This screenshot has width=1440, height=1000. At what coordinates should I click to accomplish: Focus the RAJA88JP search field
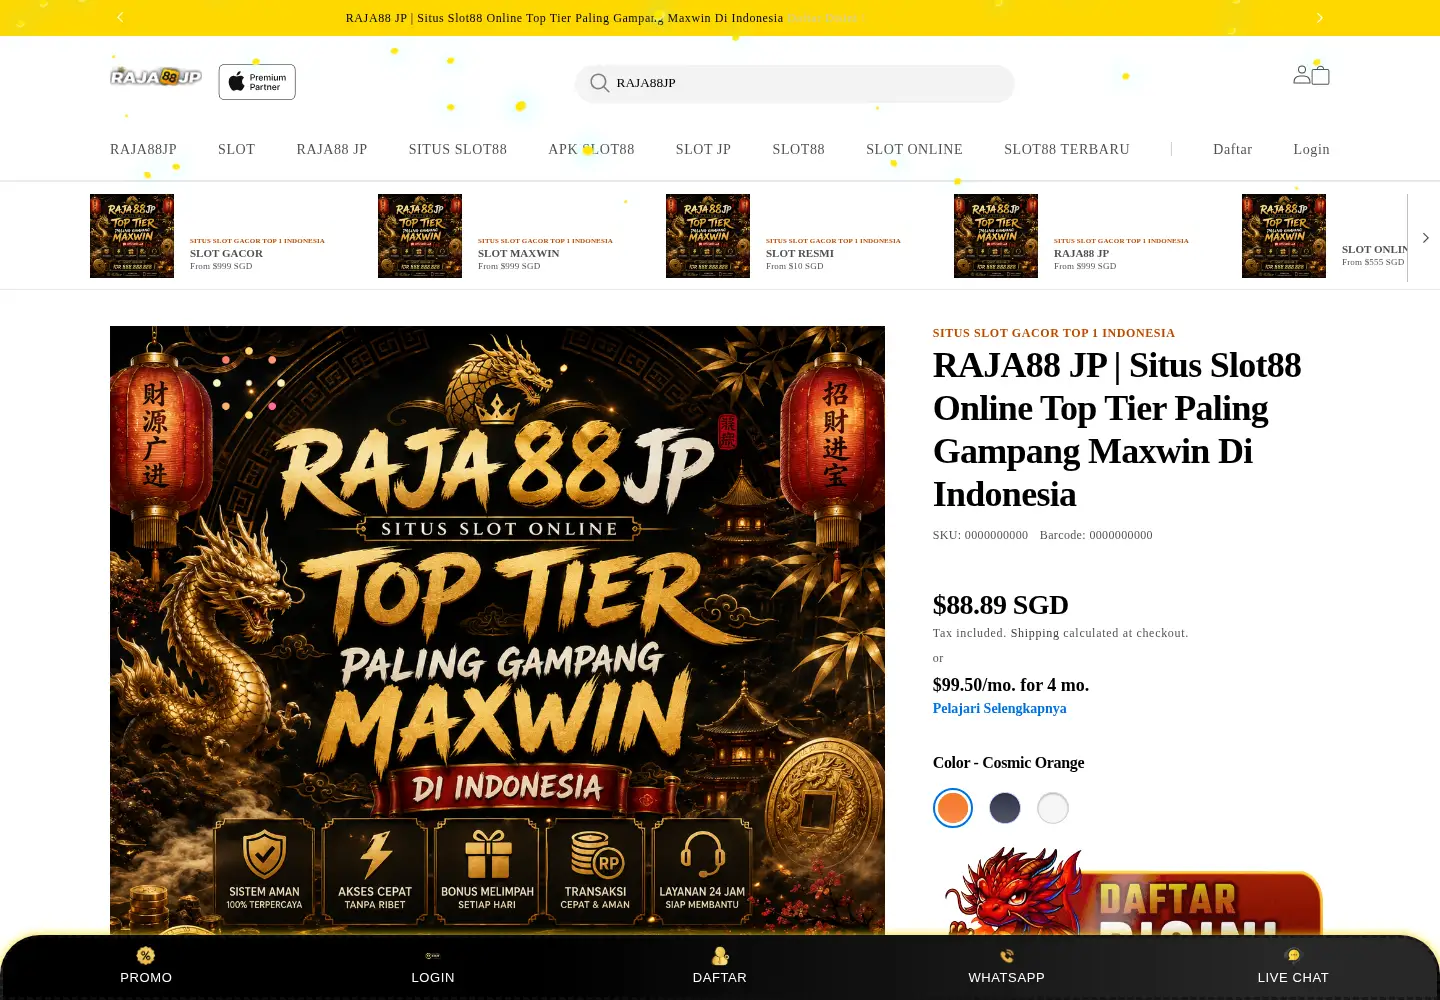[794, 83]
